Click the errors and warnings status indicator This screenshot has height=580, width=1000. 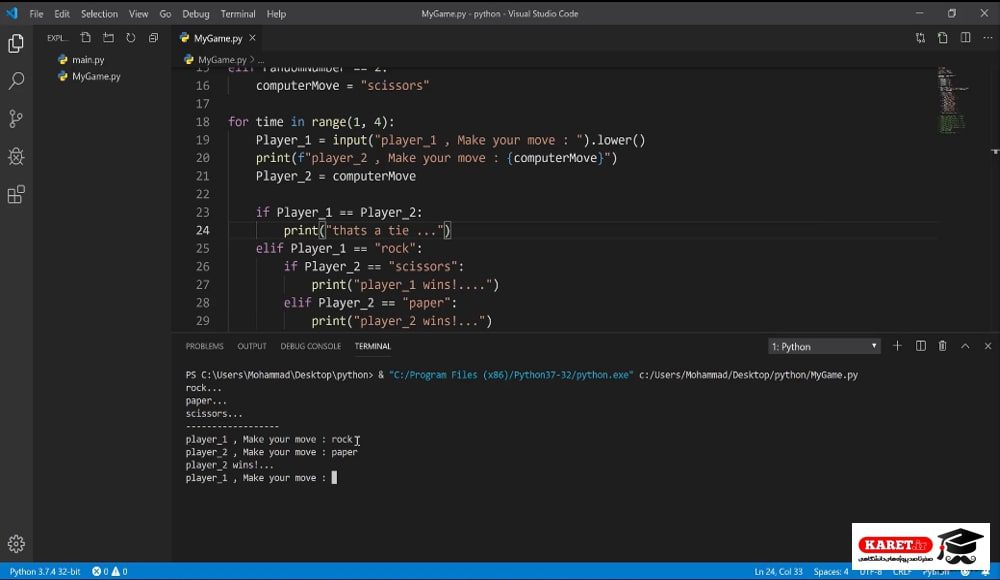click(110, 572)
